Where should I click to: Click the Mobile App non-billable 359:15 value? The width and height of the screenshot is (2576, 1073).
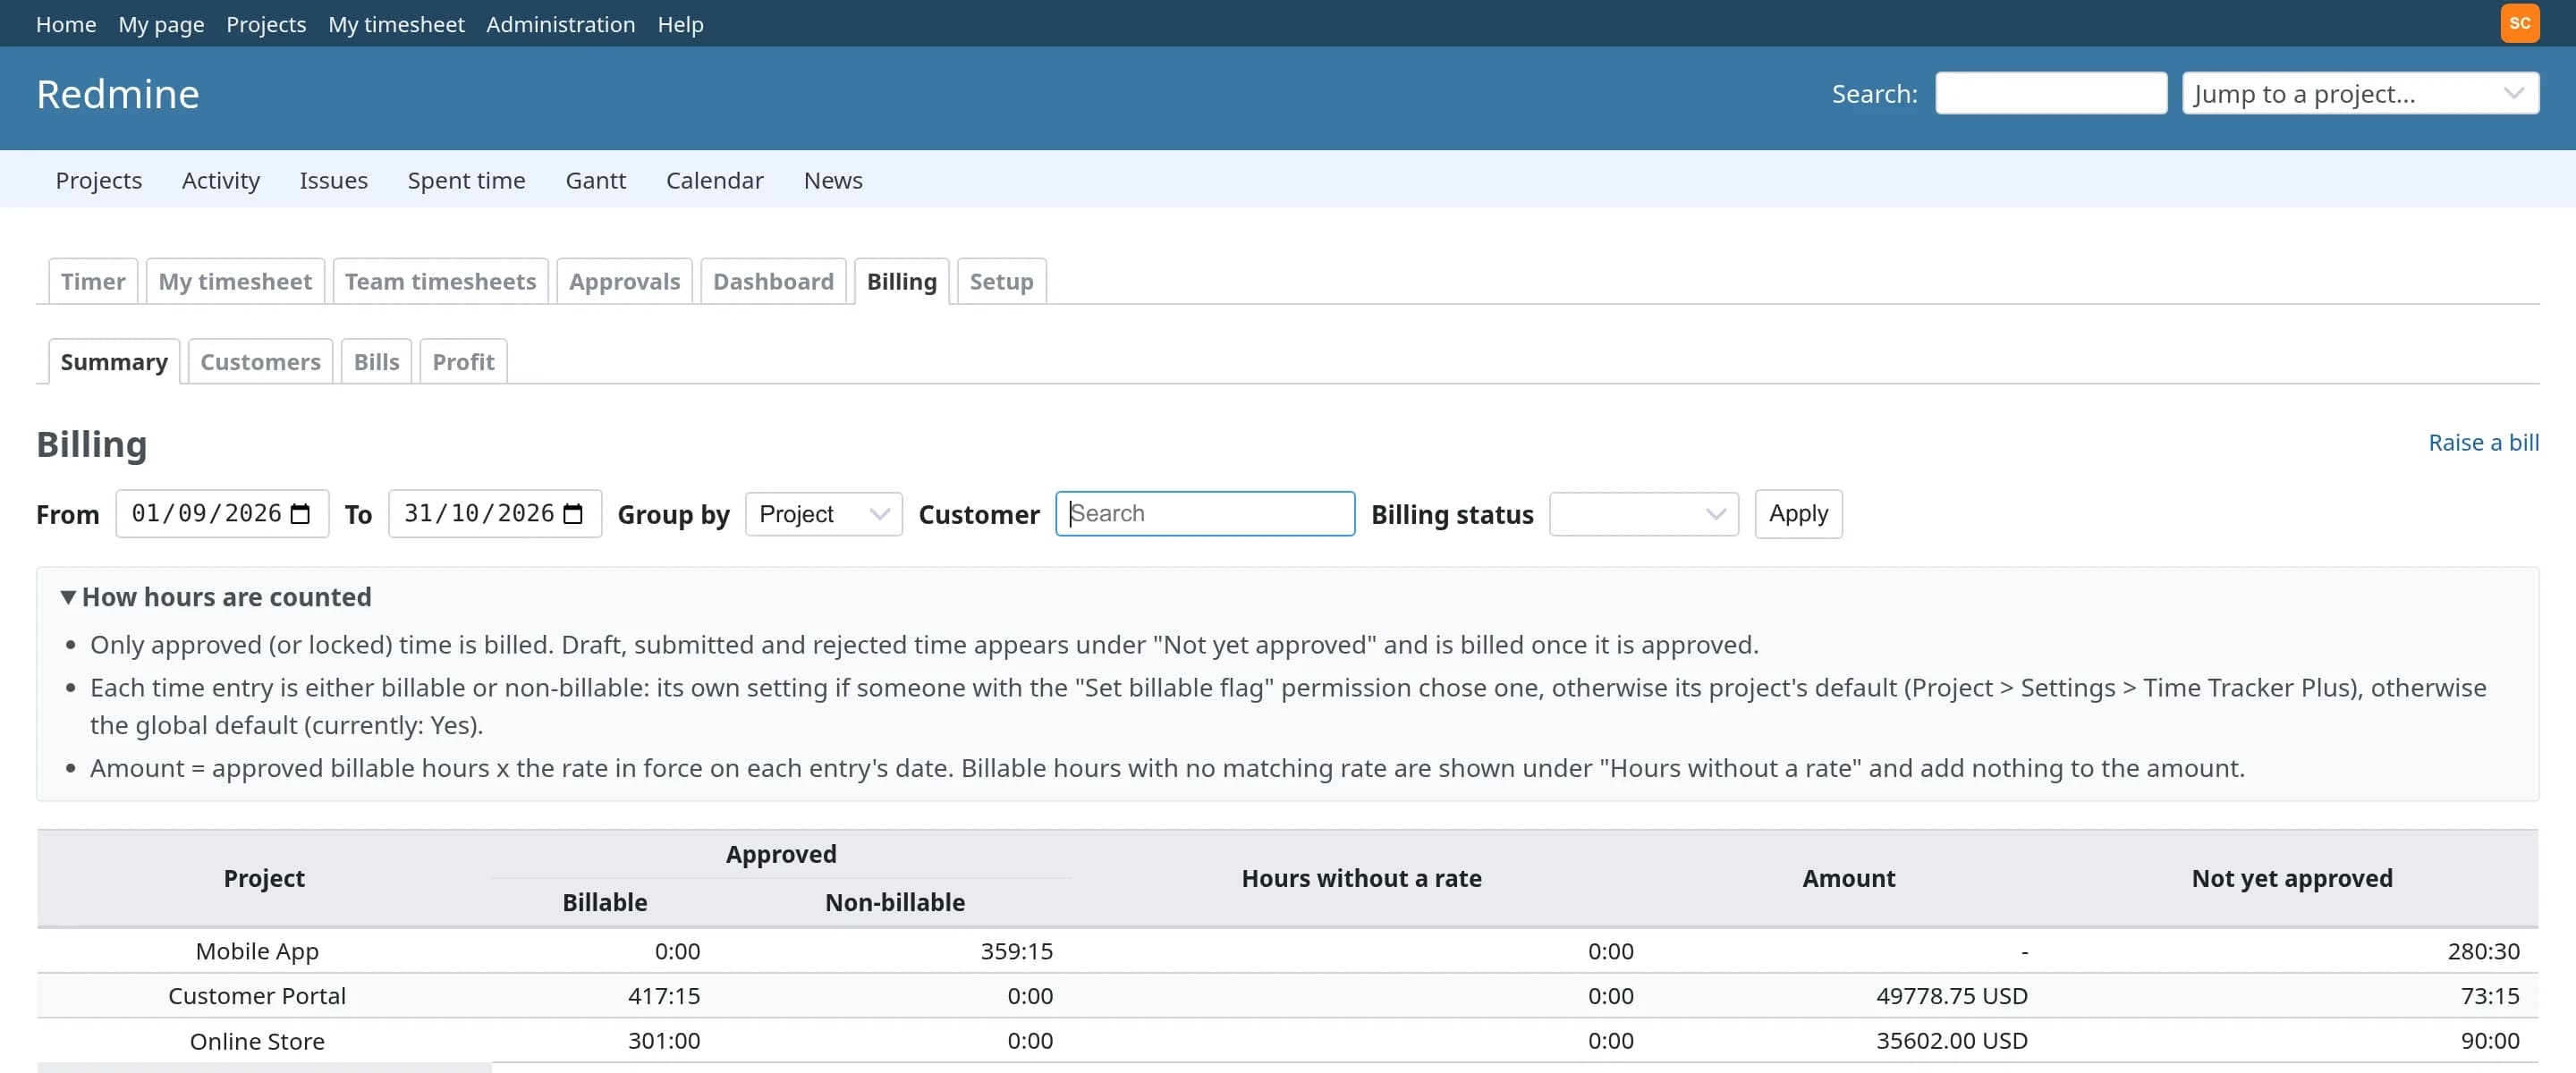coord(1016,951)
